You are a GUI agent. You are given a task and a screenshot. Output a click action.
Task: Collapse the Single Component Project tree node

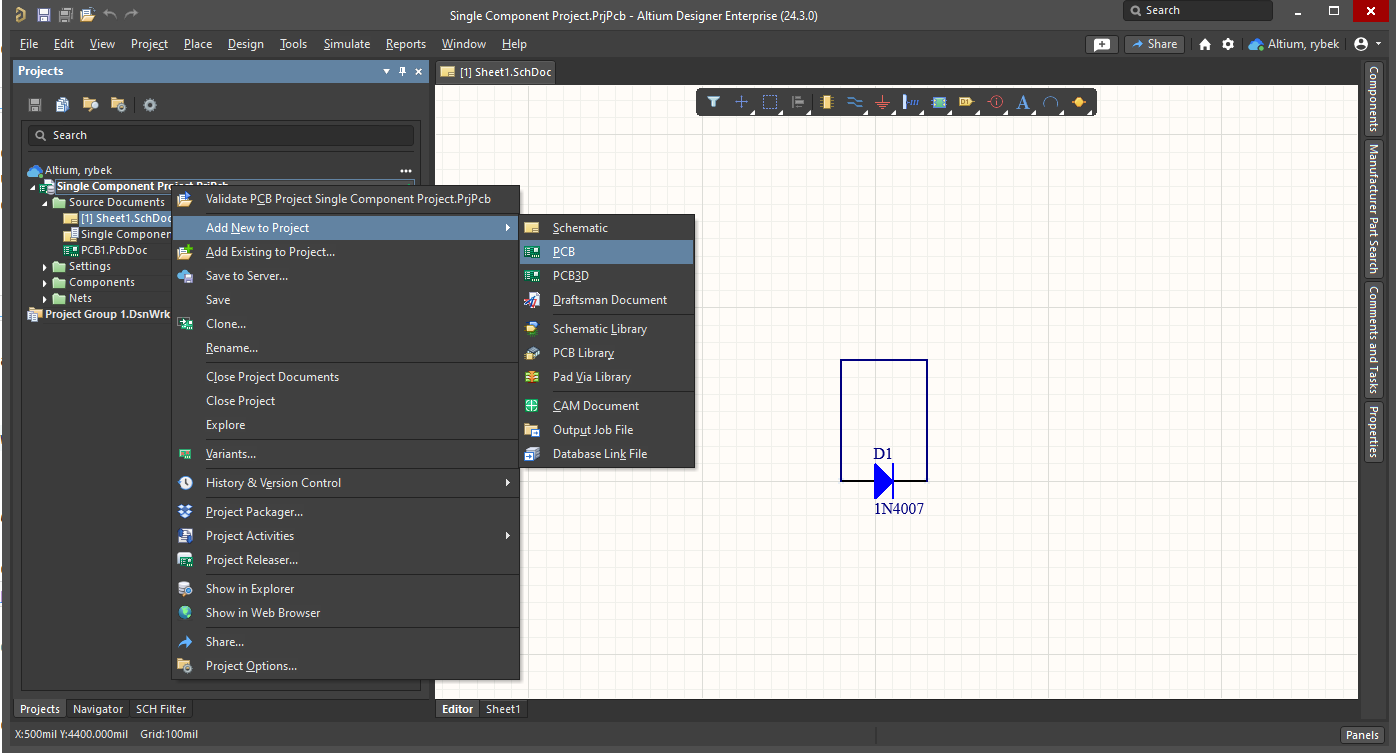(32, 187)
